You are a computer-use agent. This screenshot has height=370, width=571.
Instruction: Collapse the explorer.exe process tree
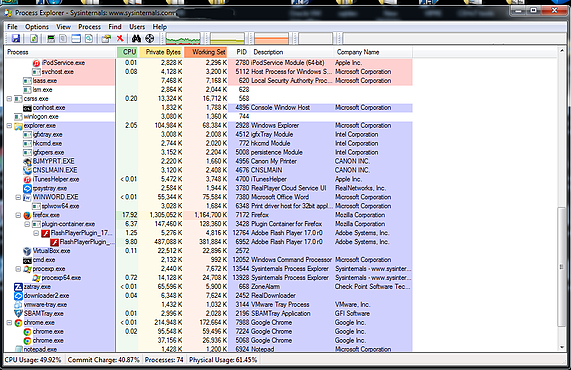[9, 126]
